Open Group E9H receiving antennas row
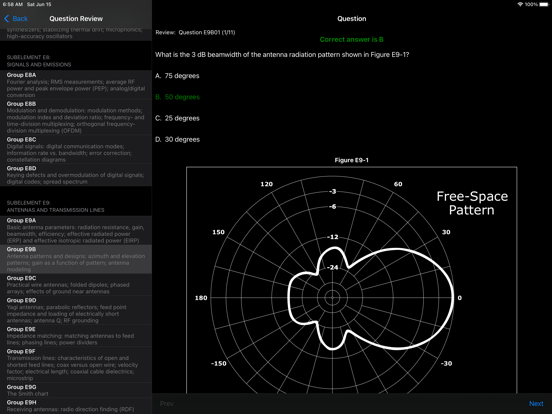This screenshot has width=552, height=414. pos(76,406)
